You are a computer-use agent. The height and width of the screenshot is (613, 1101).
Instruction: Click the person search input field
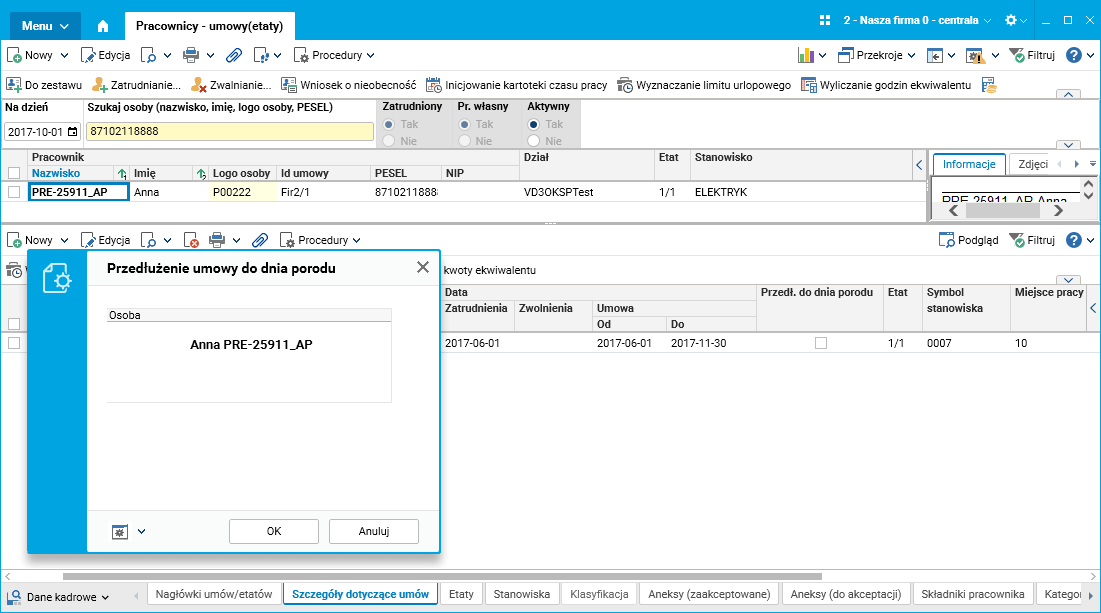tap(229, 131)
